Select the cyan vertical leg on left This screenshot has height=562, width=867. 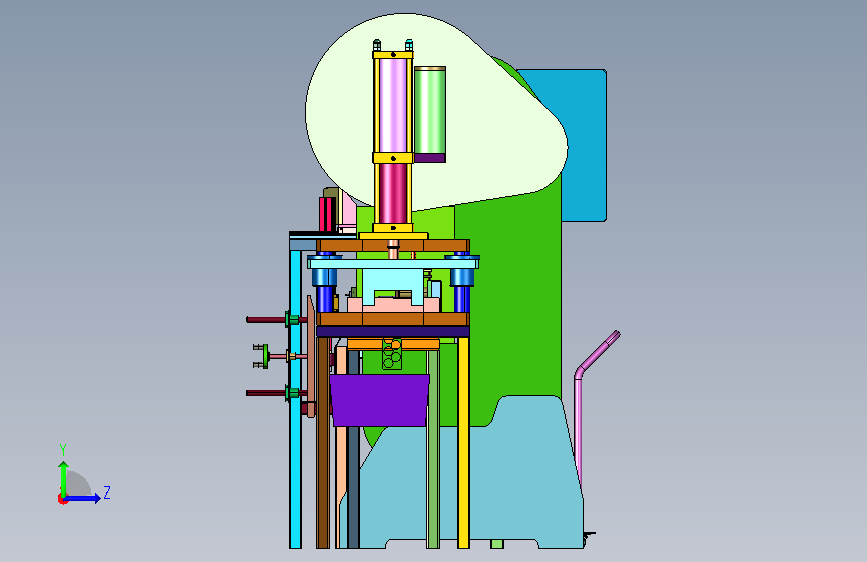pyautogui.click(x=295, y=398)
